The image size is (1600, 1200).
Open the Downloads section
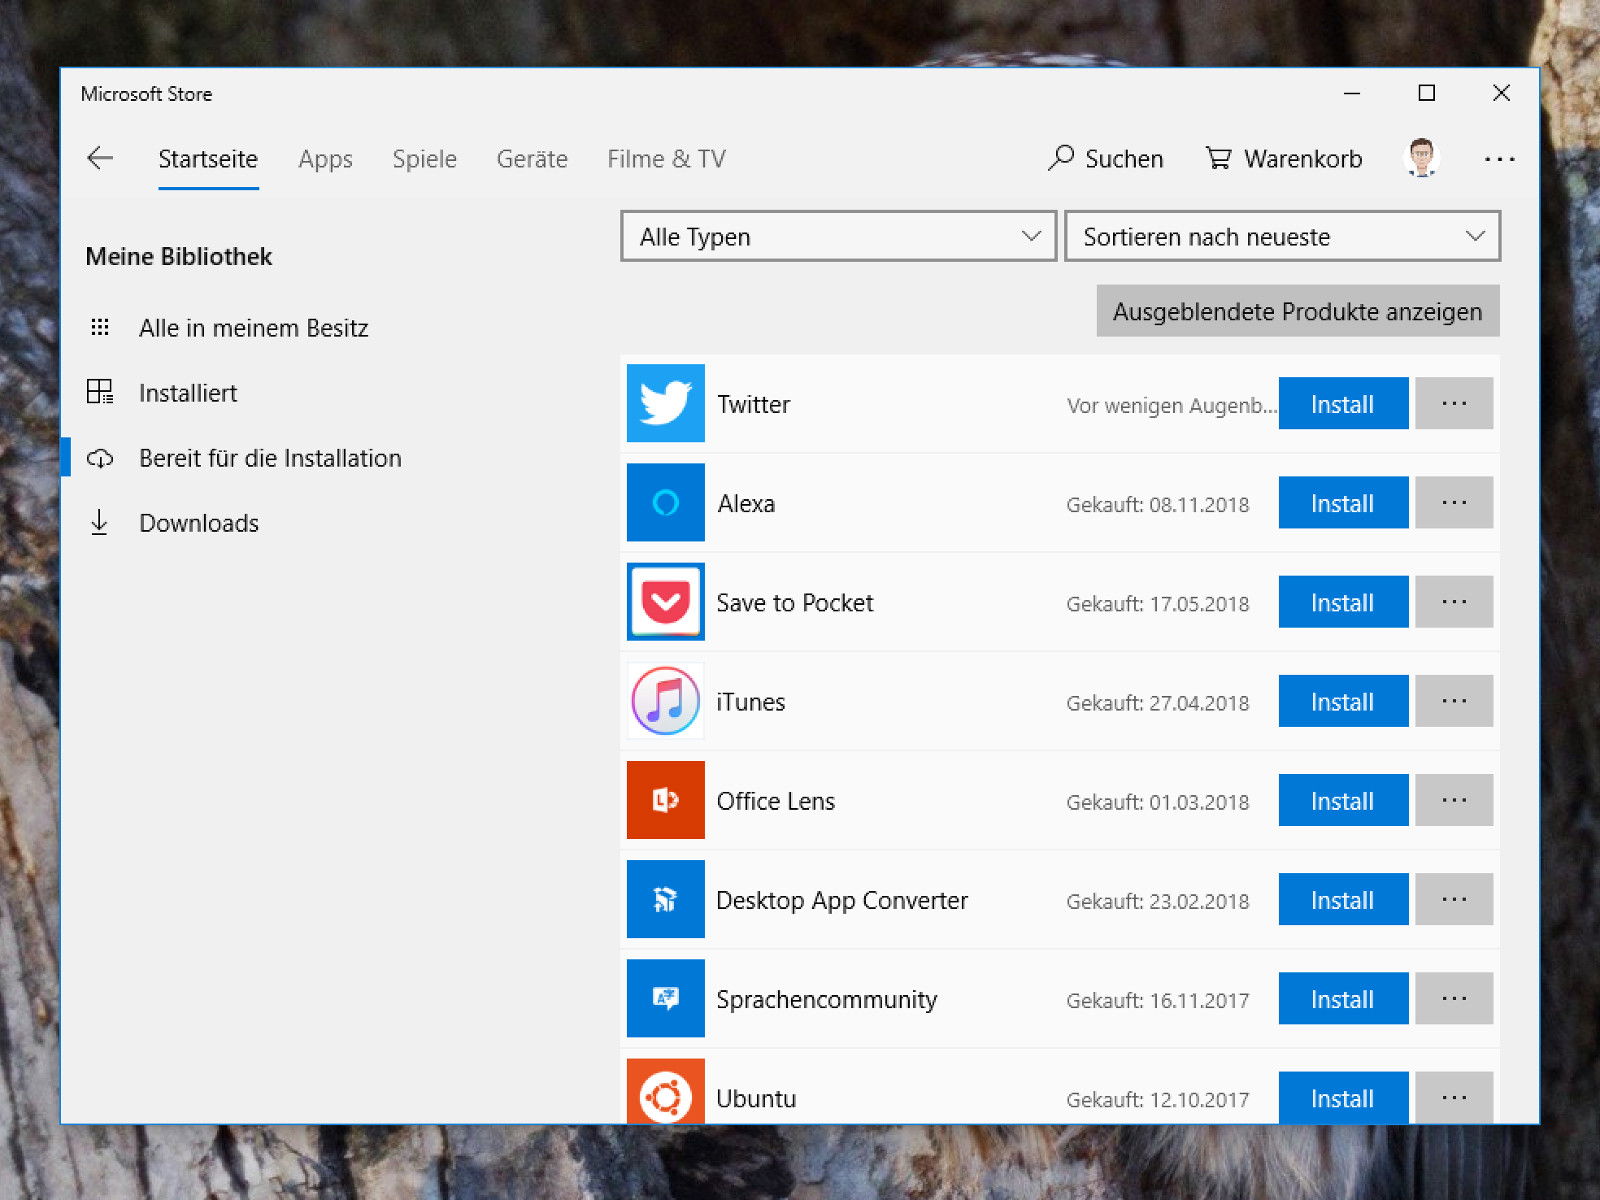click(199, 523)
